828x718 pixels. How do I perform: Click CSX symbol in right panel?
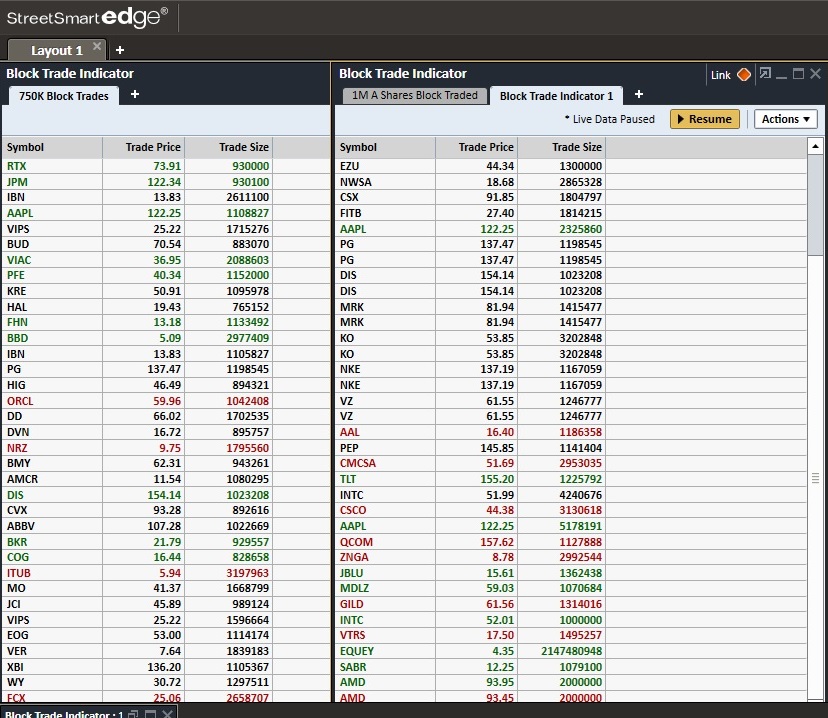pos(349,197)
